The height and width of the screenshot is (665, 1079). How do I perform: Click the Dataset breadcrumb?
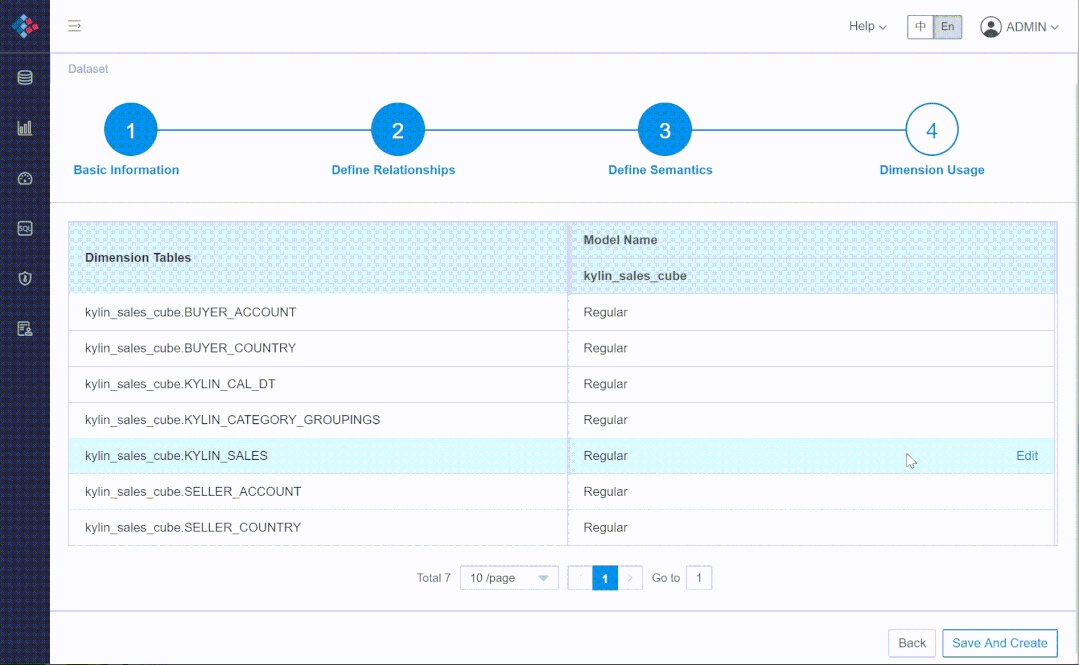(x=88, y=69)
